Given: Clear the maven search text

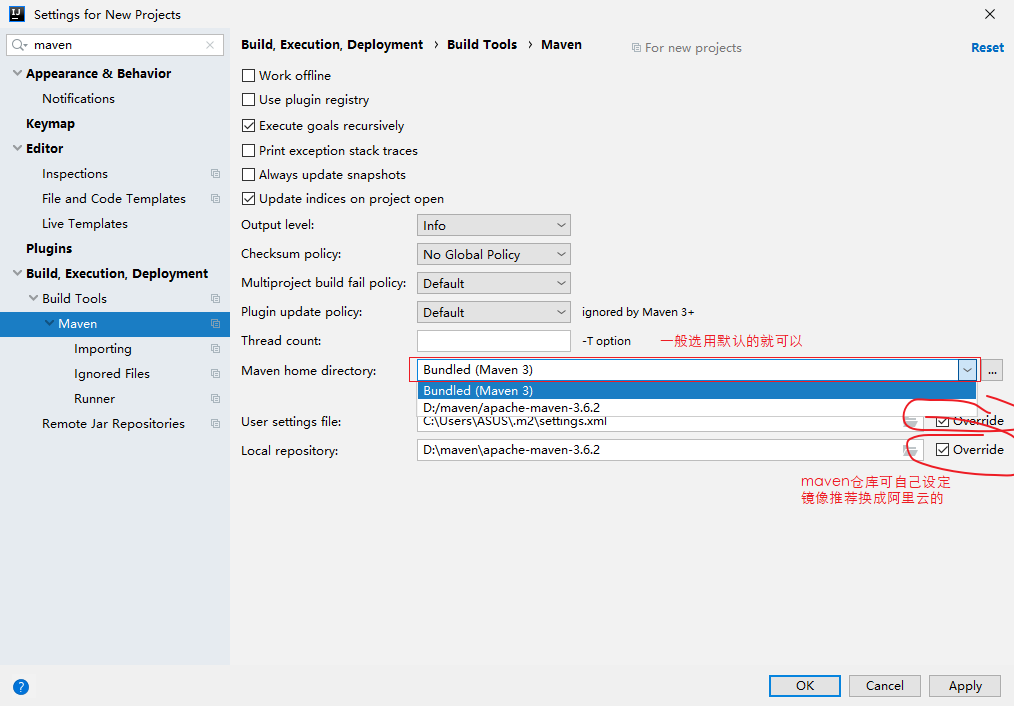Looking at the screenshot, I should click(x=210, y=45).
